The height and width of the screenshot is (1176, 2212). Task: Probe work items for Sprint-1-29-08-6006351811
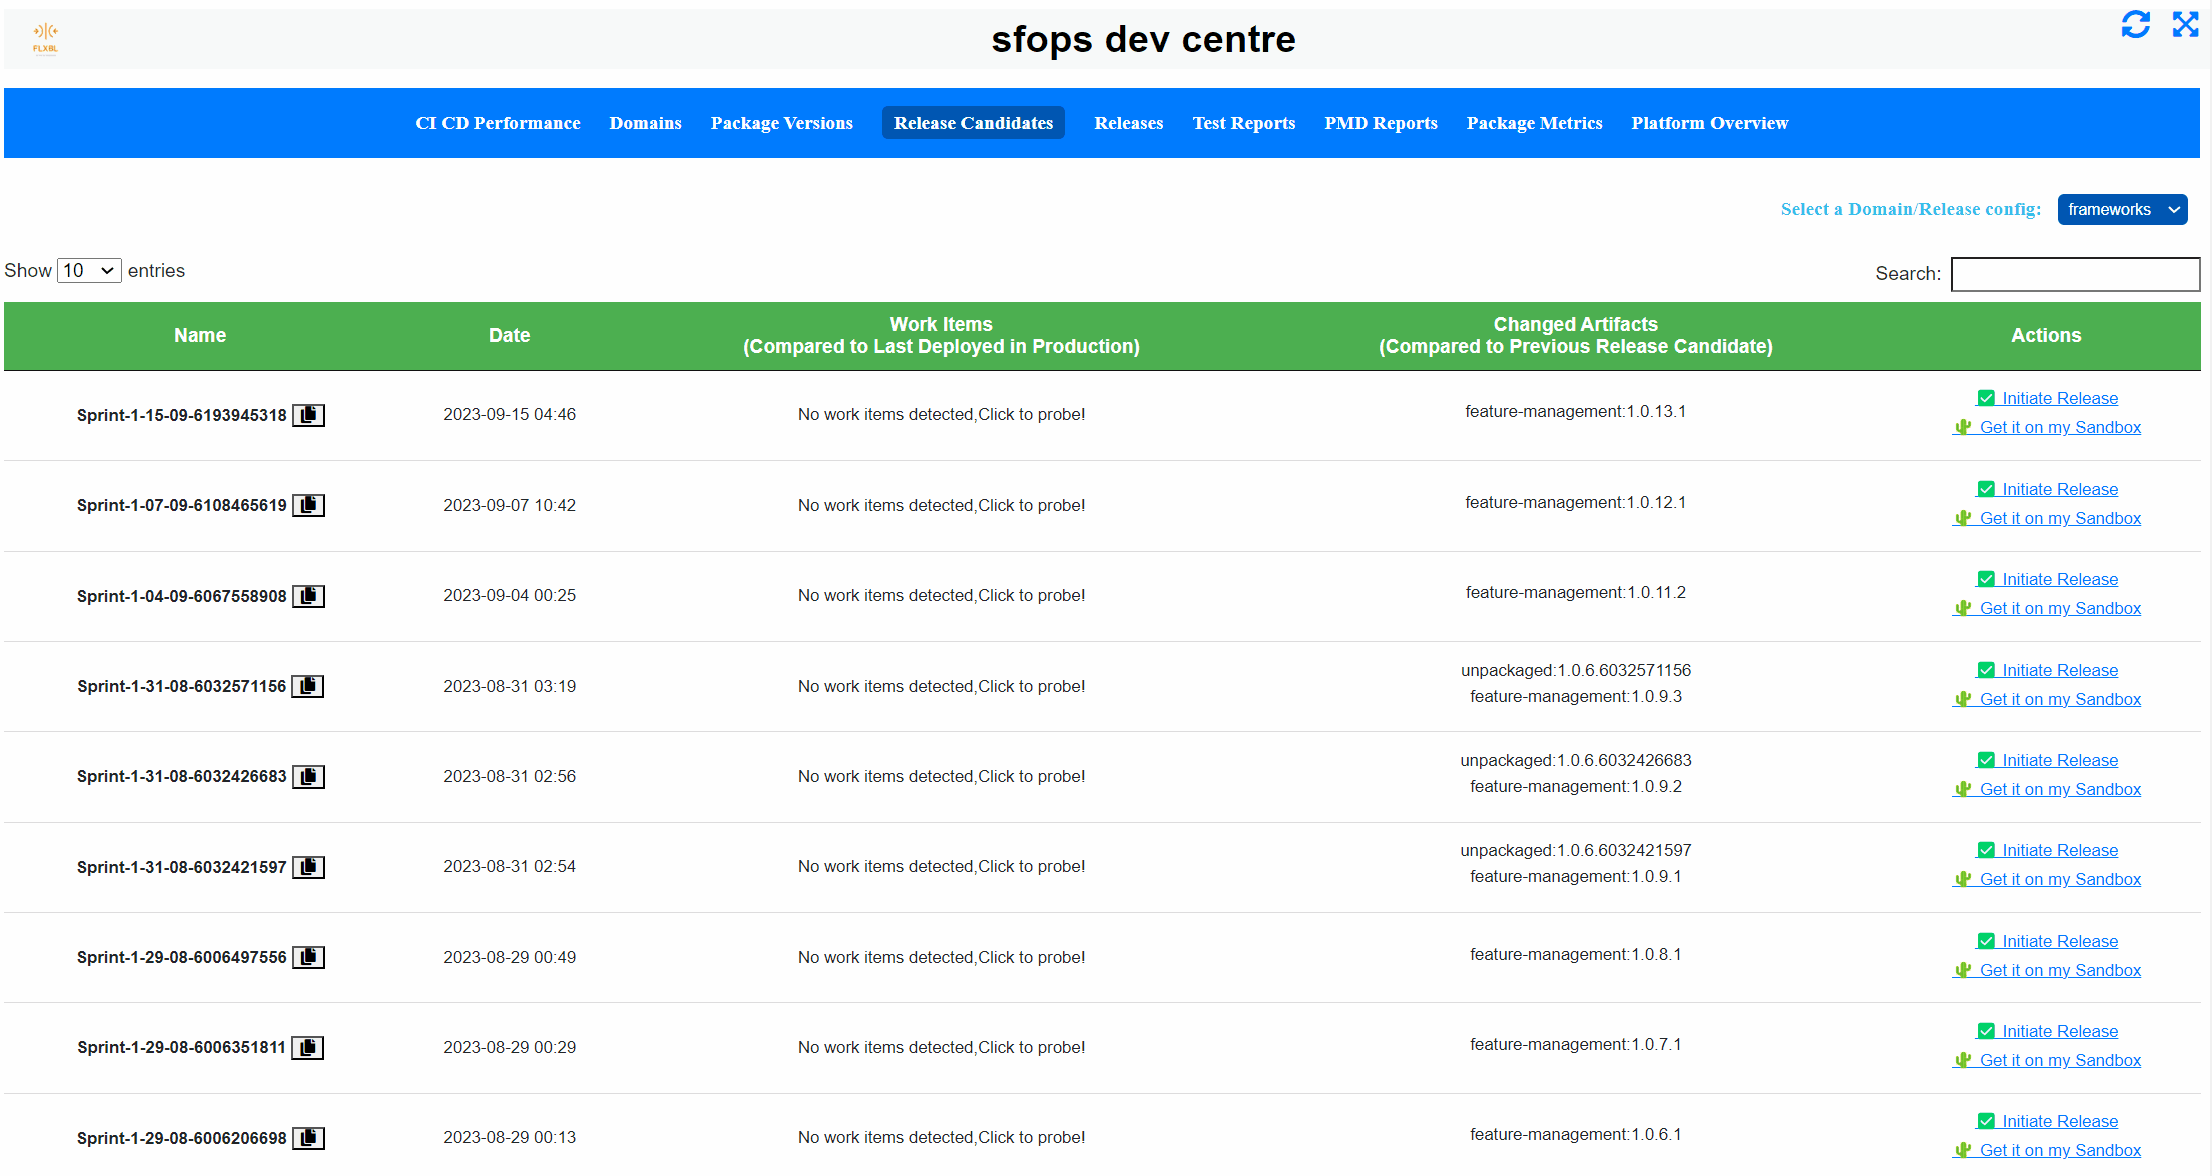point(940,1047)
